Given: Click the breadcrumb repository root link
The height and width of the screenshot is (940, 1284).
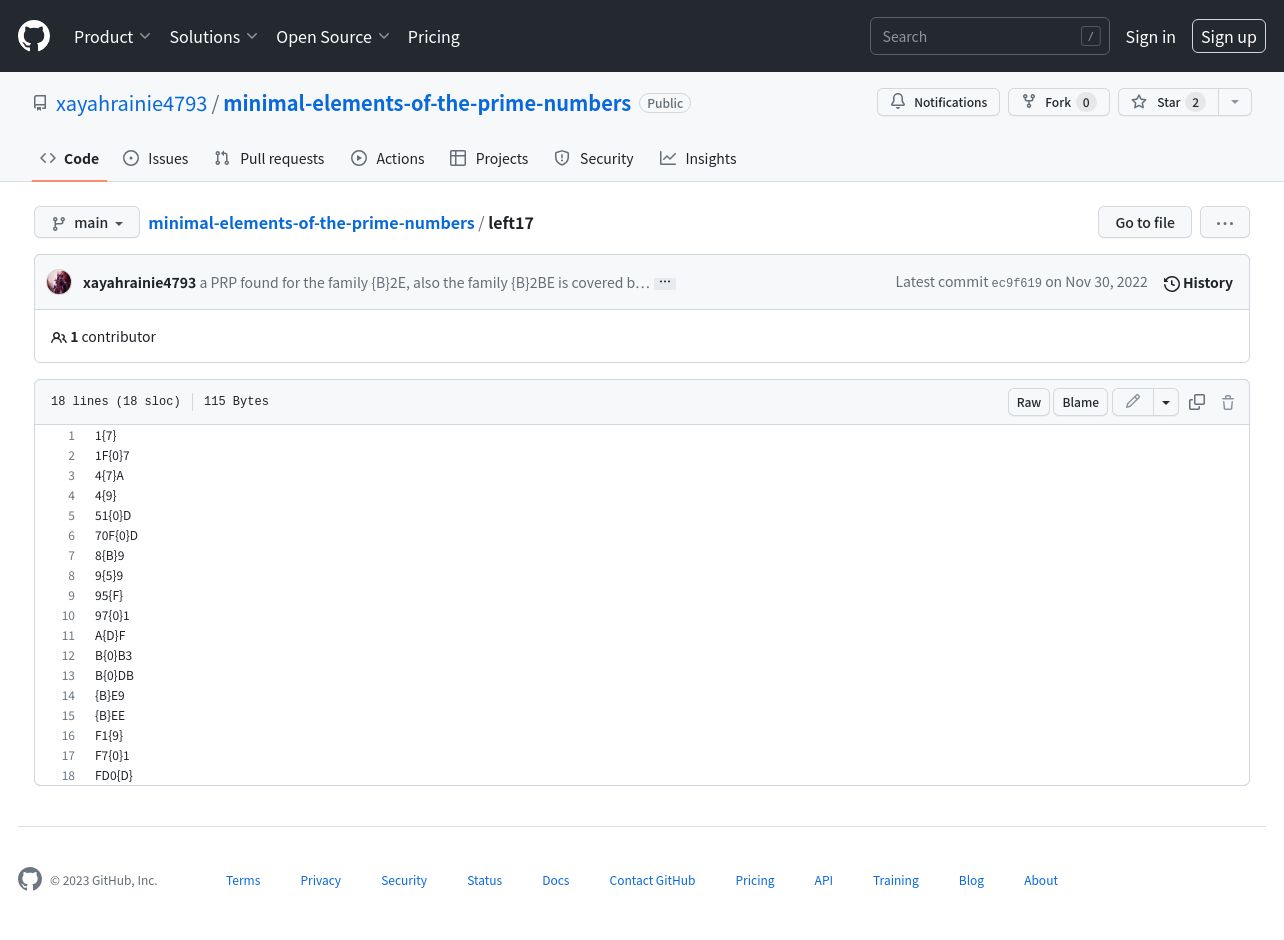Looking at the screenshot, I should (x=311, y=222).
